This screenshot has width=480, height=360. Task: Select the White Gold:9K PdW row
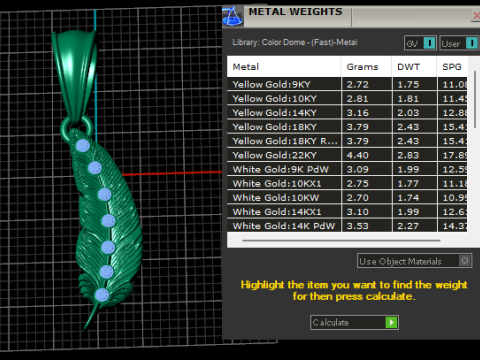(x=347, y=169)
